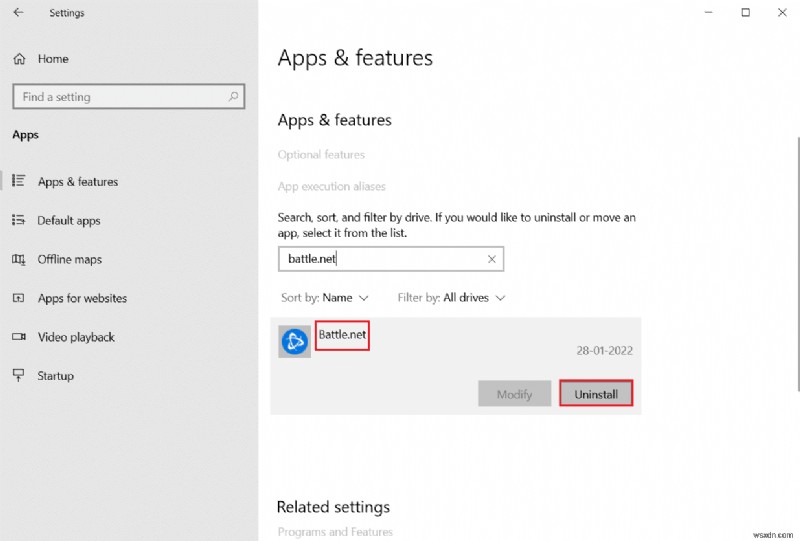Click the Home icon in sidebar

coord(18,59)
